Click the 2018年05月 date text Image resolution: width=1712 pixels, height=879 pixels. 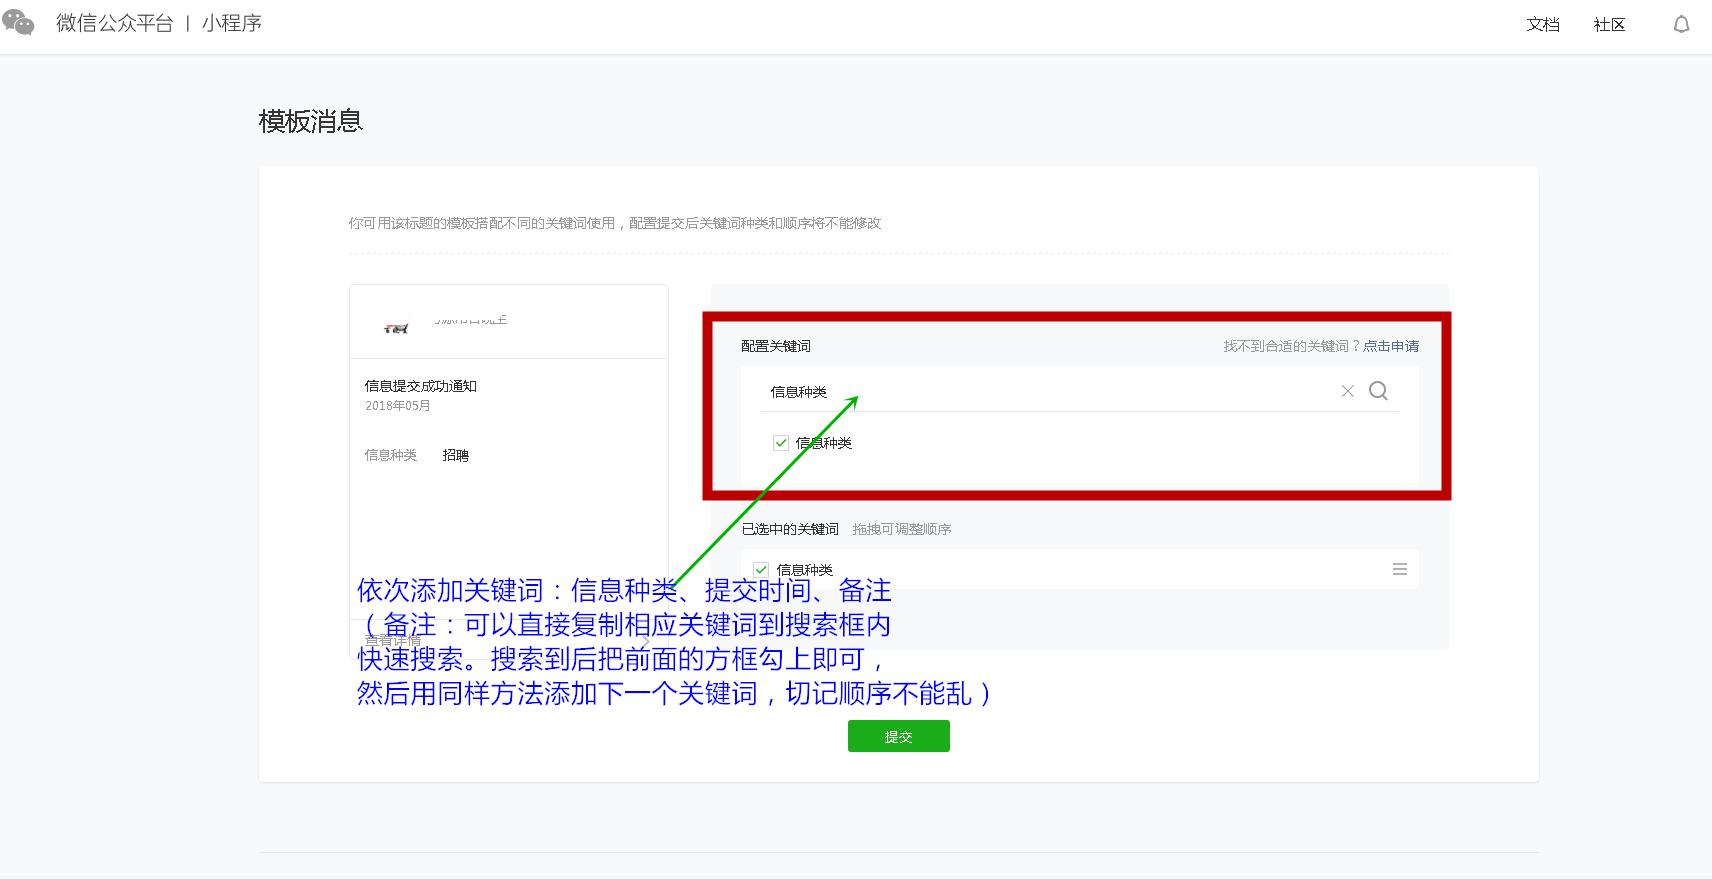click(x=398, y=406)
